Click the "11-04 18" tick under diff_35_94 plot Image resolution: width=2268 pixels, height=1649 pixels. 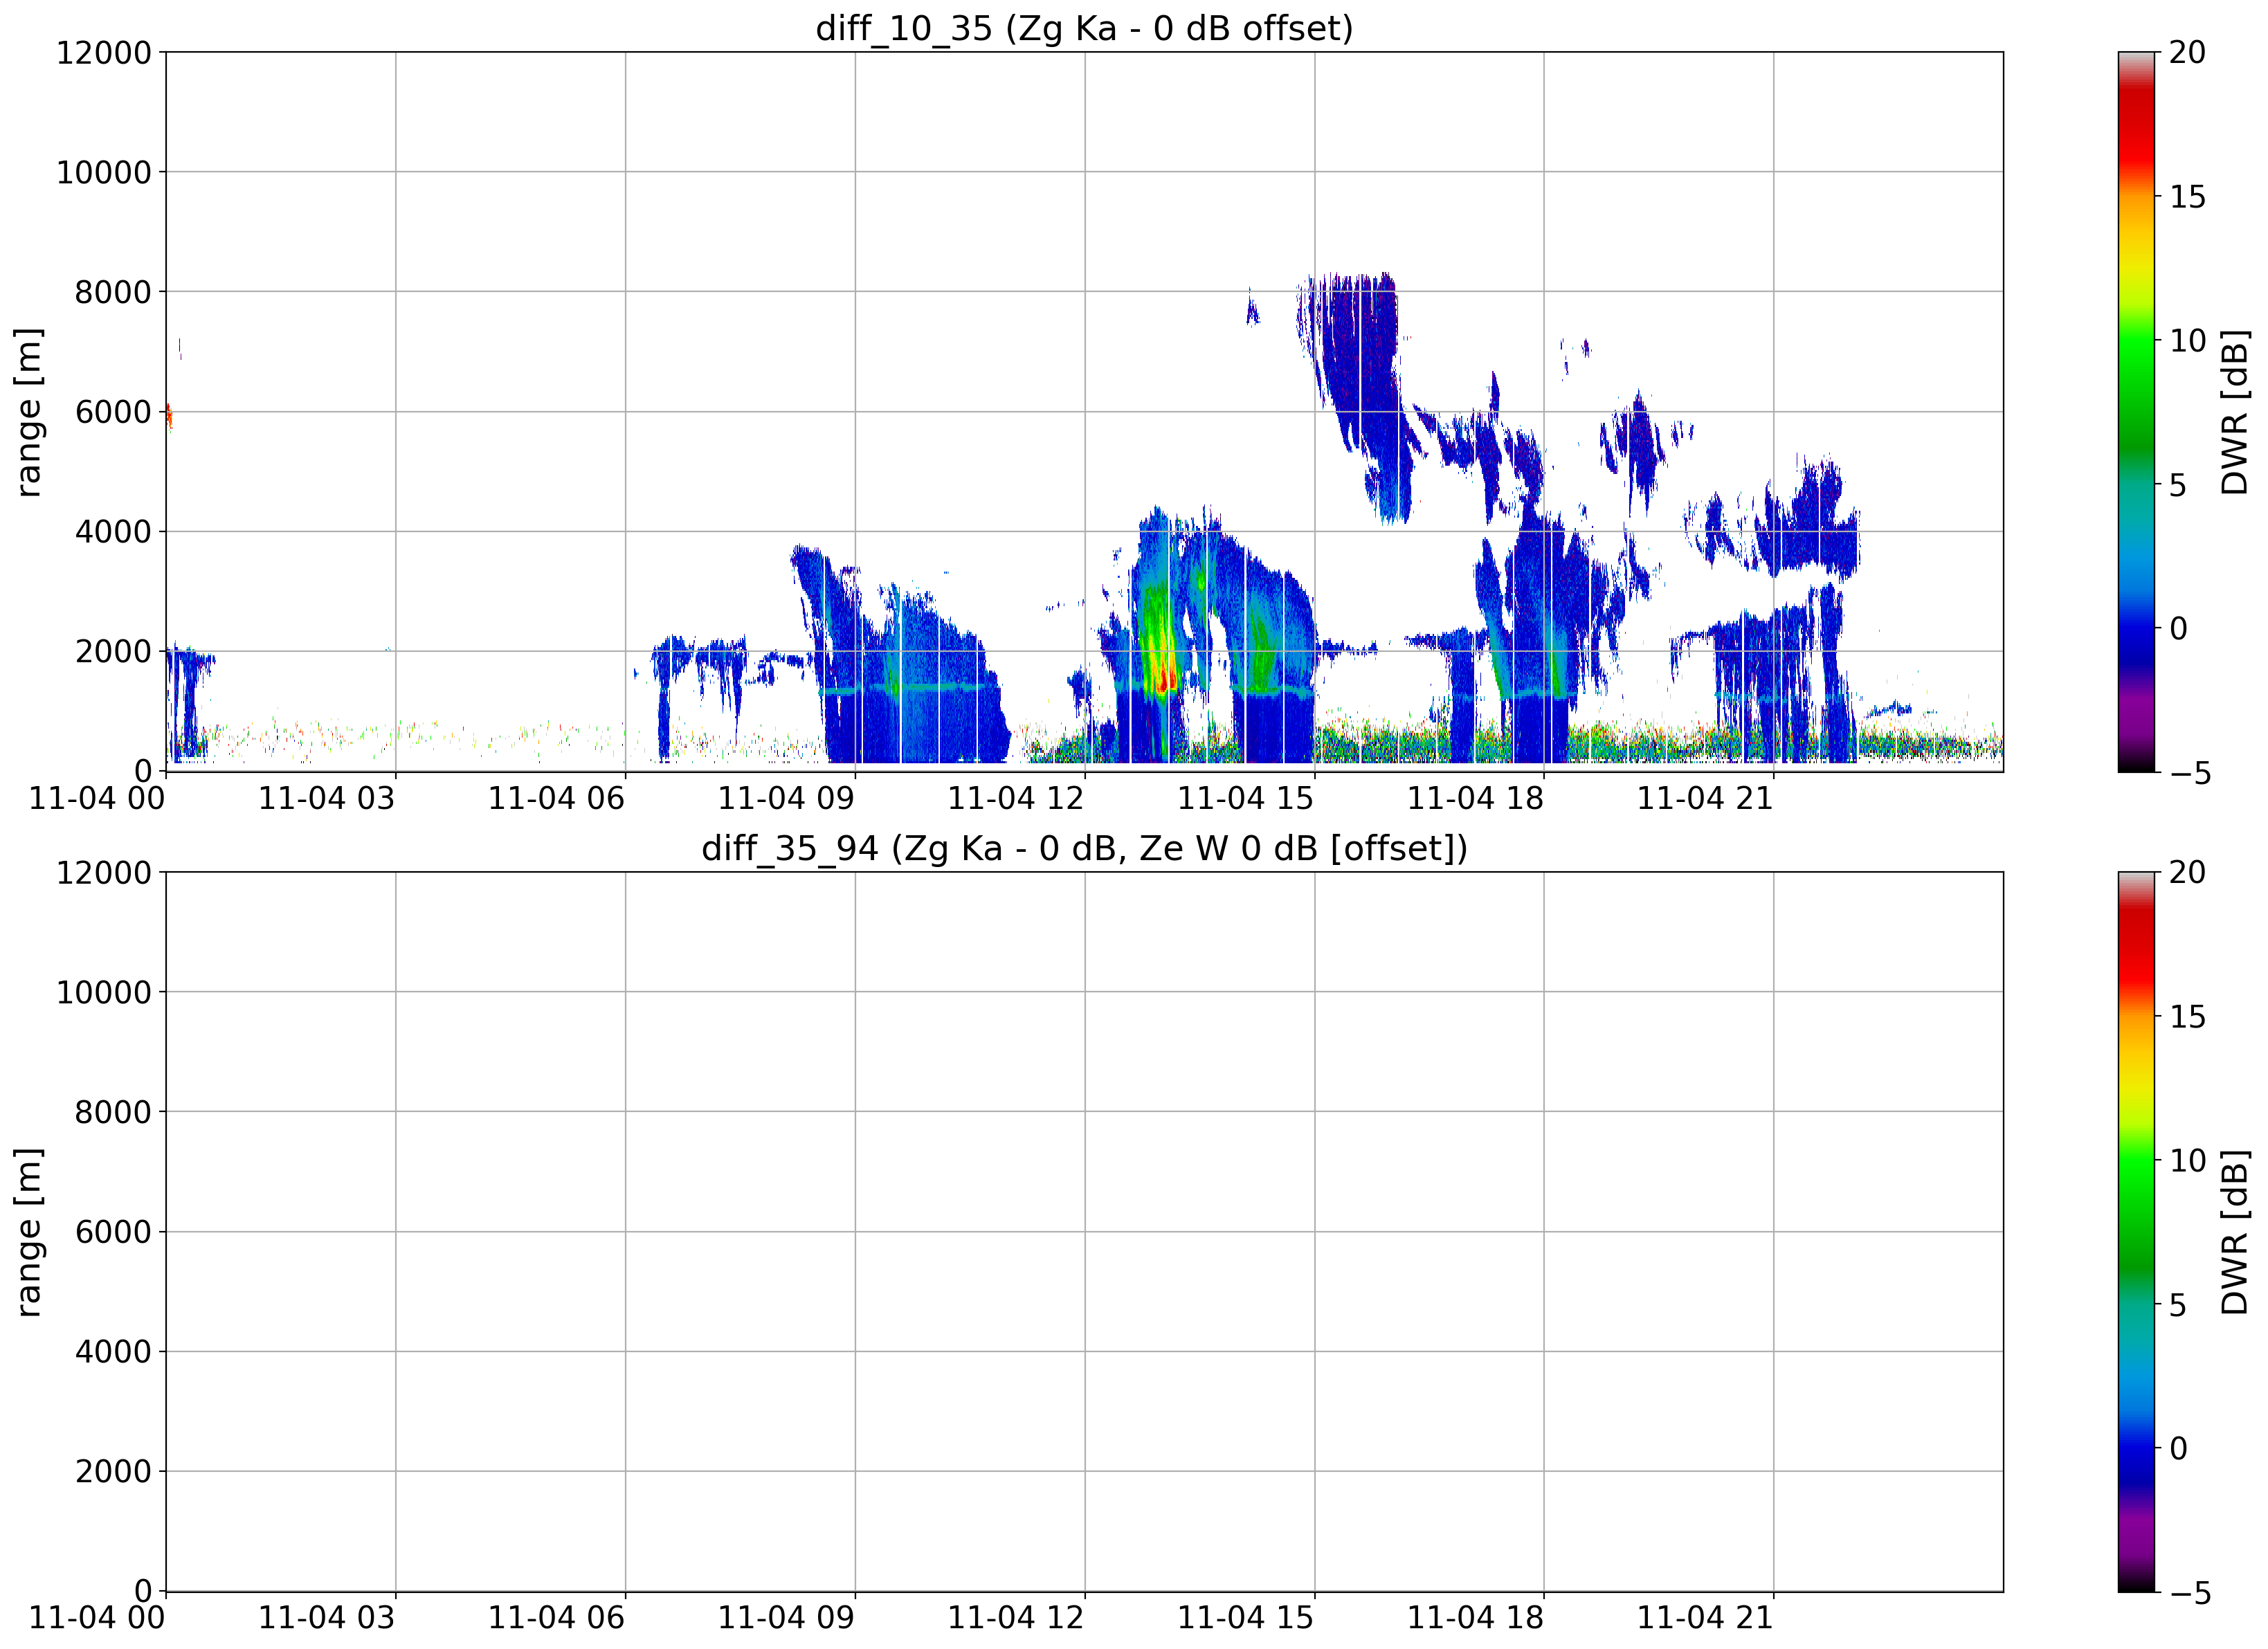tap(1476, 1618)
